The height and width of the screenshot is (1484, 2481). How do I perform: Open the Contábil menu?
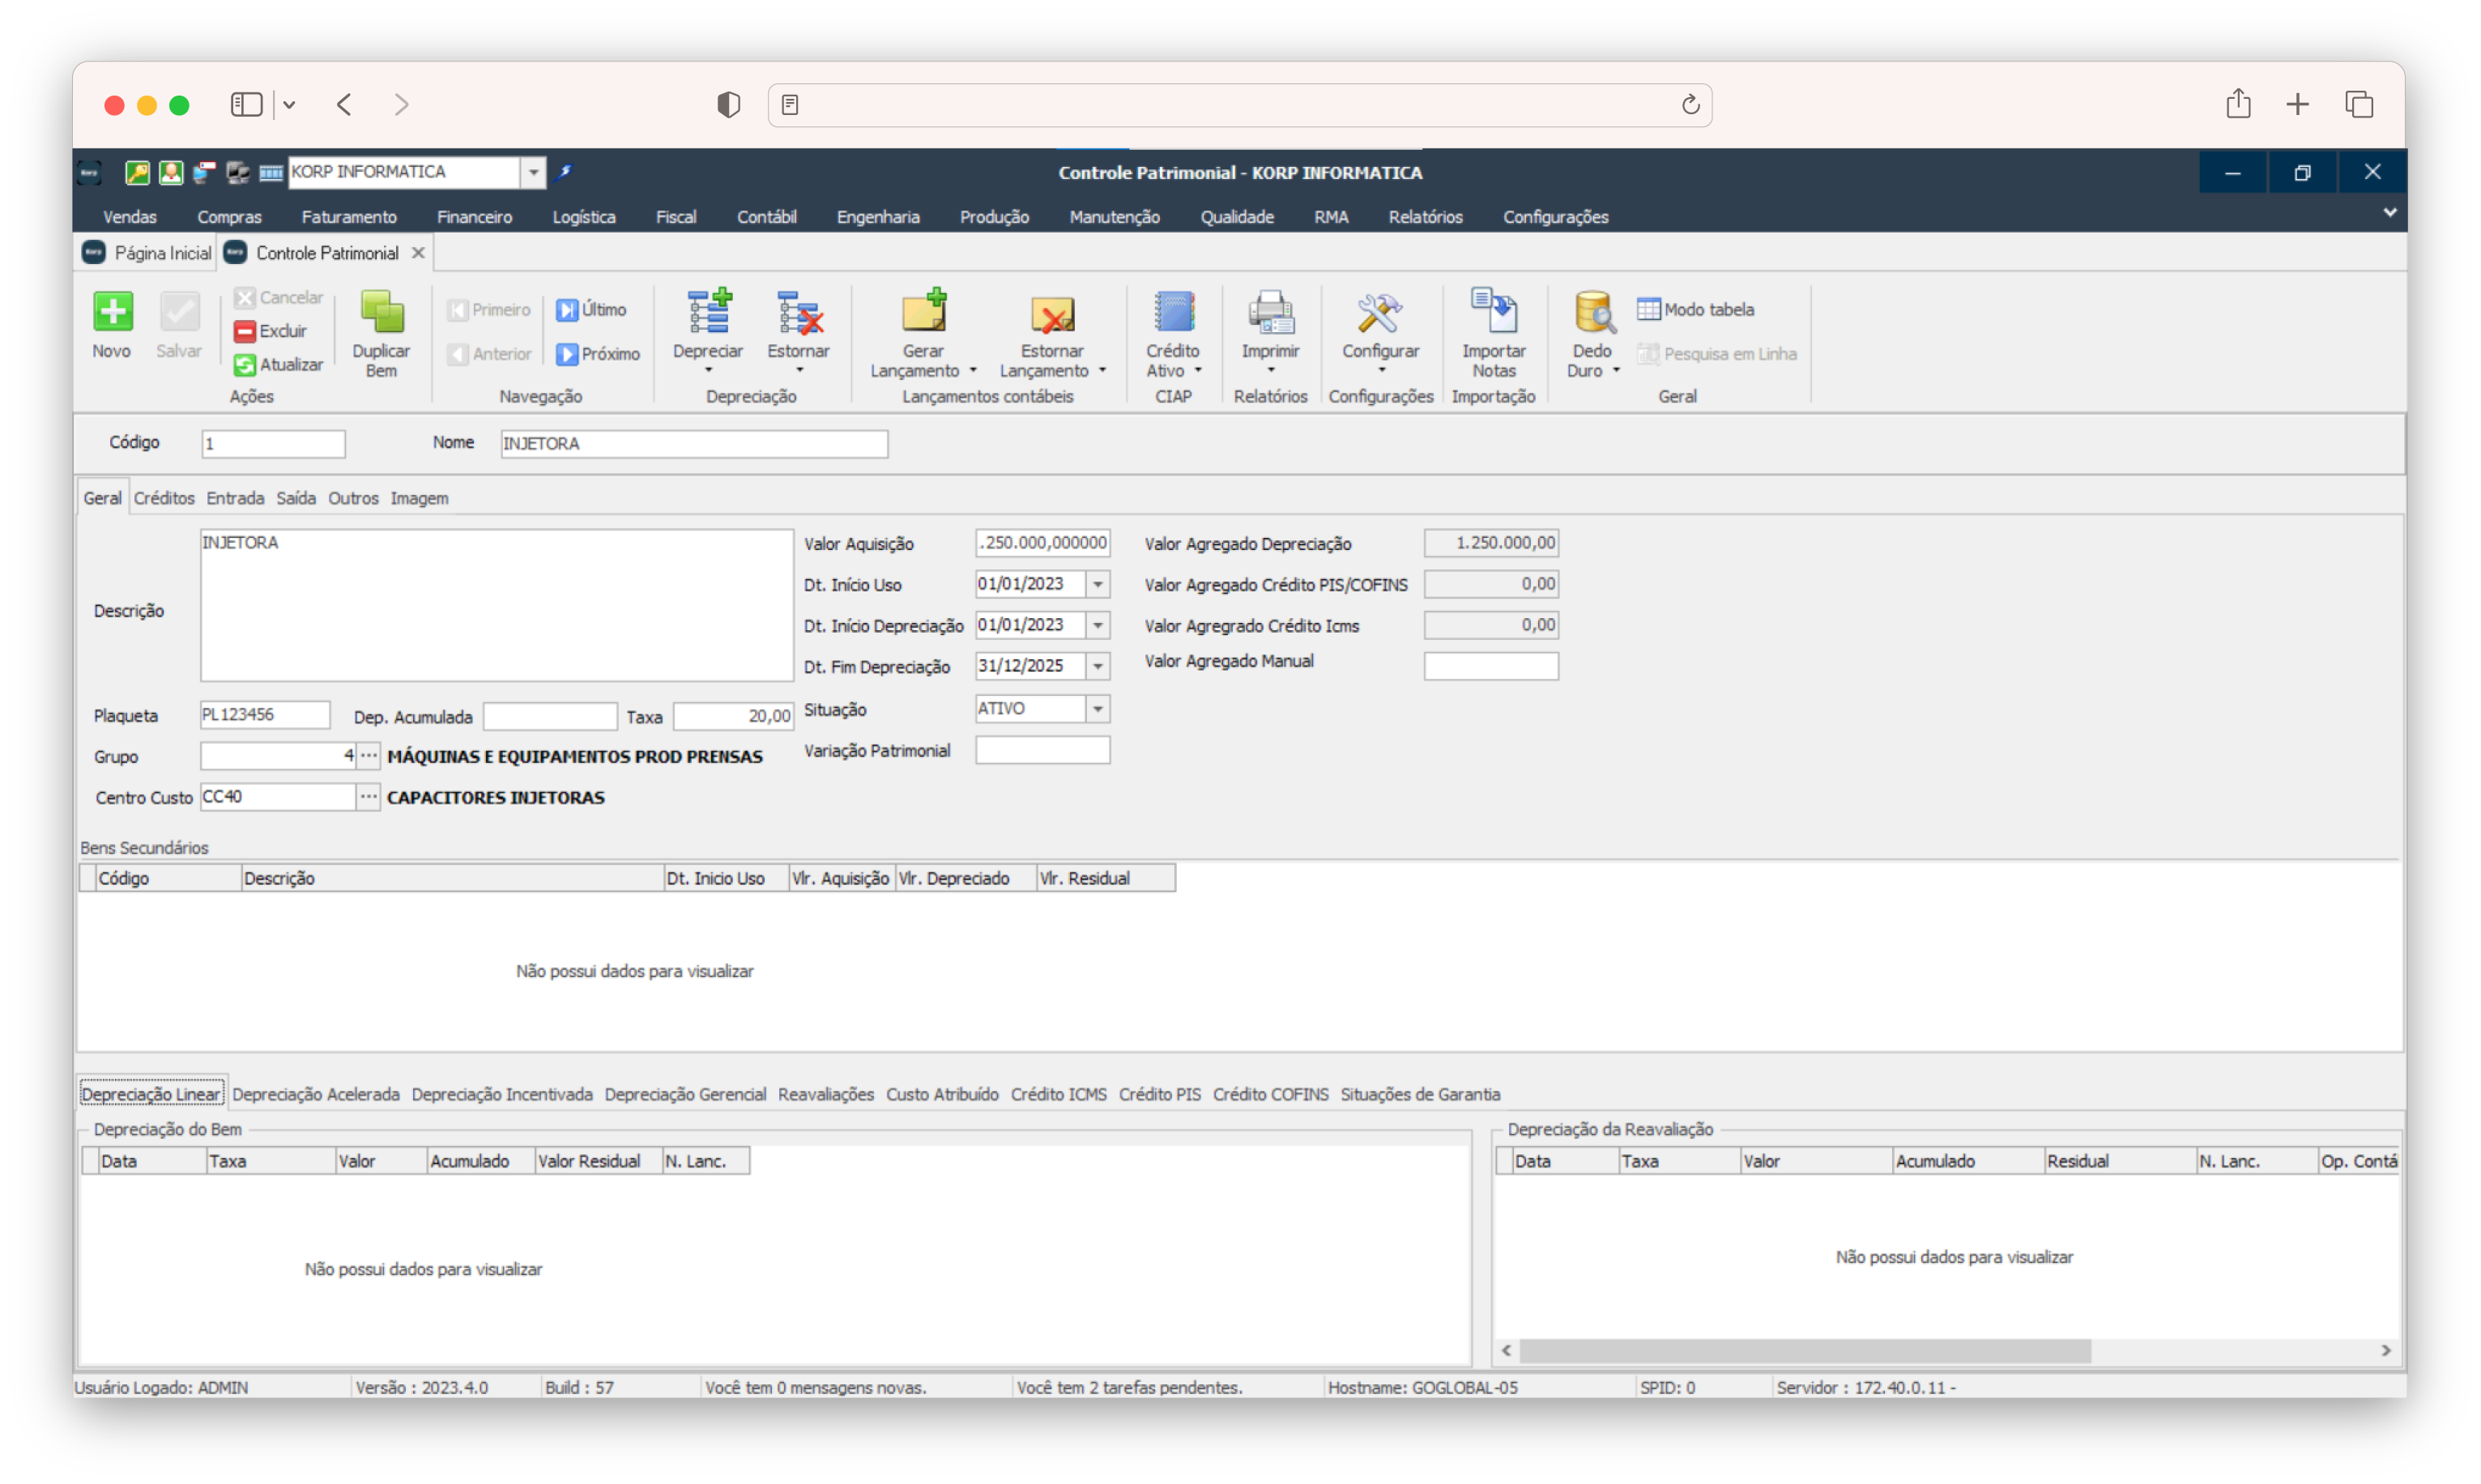pyautogui.click(x=766, y=217)
